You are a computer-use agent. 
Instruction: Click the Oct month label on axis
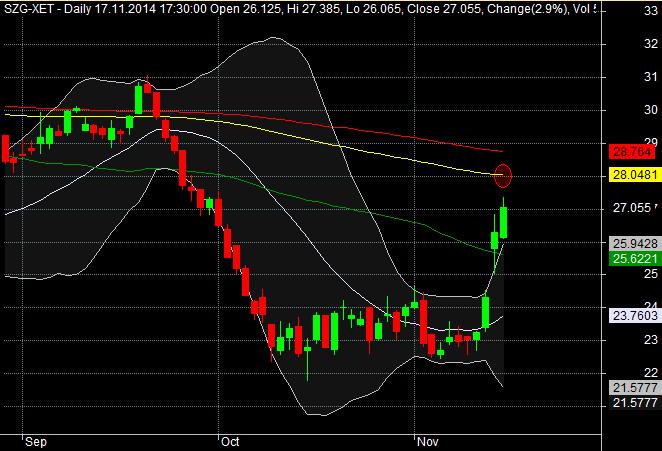pos(231,442)
